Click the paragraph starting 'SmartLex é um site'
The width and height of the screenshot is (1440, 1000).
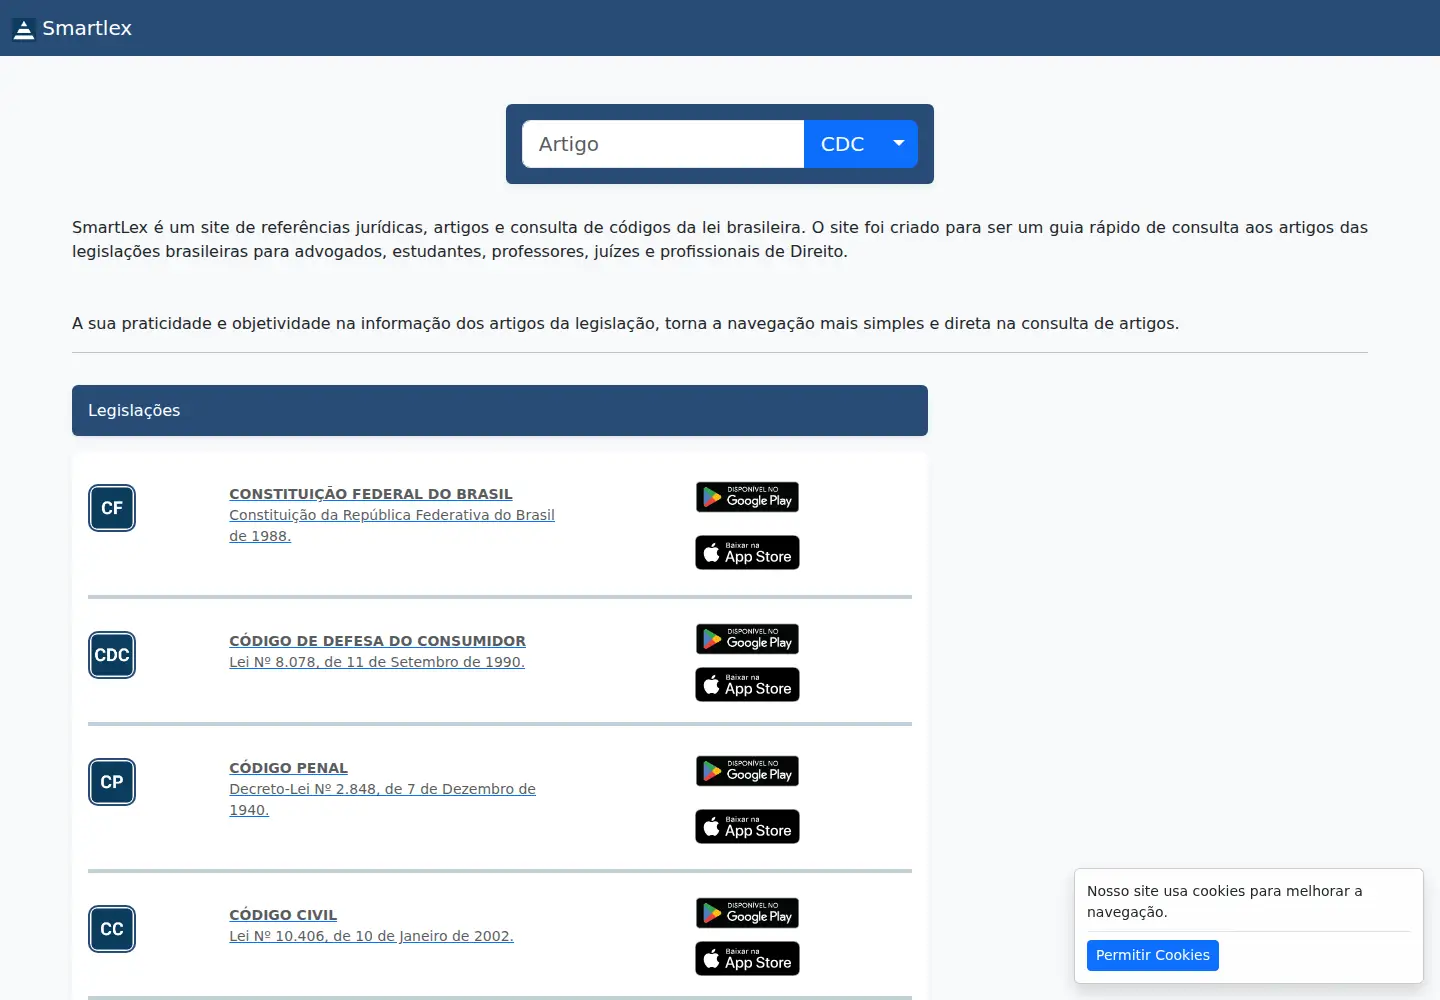click(720, 239)
